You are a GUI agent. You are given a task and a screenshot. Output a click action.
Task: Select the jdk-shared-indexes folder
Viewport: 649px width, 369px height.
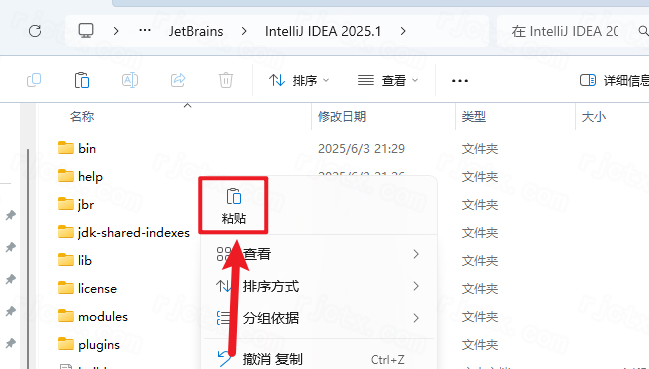coord(134,232)
